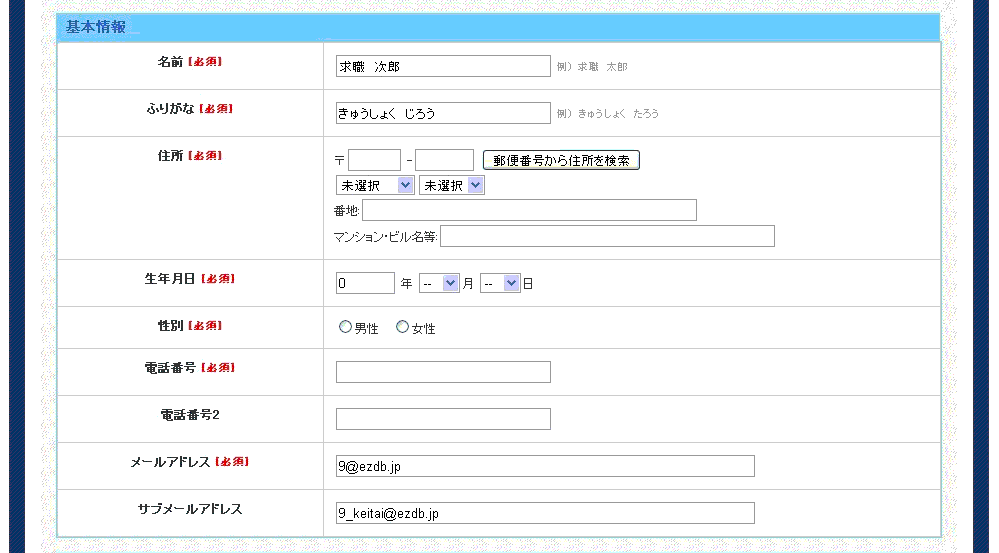Click the マンション・ビル名等 input field
Screen dimensions: 999x553
point(607,236)
